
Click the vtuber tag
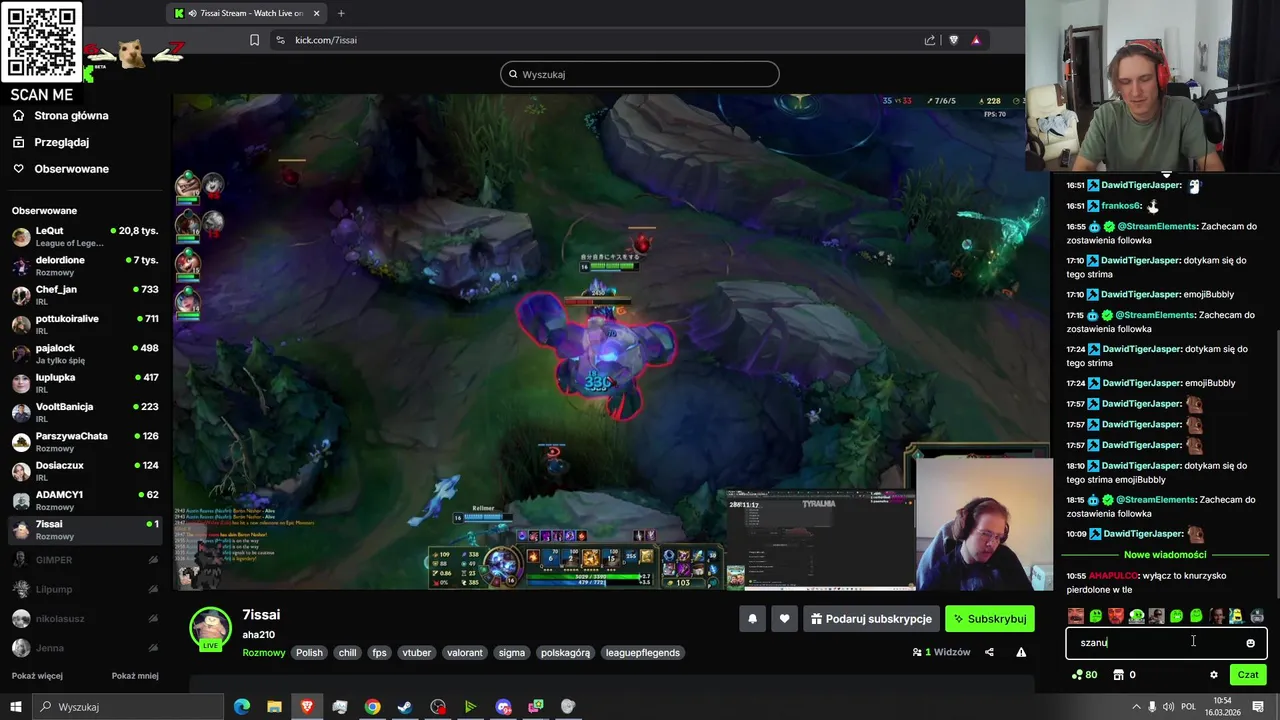[x=417, y=653]
